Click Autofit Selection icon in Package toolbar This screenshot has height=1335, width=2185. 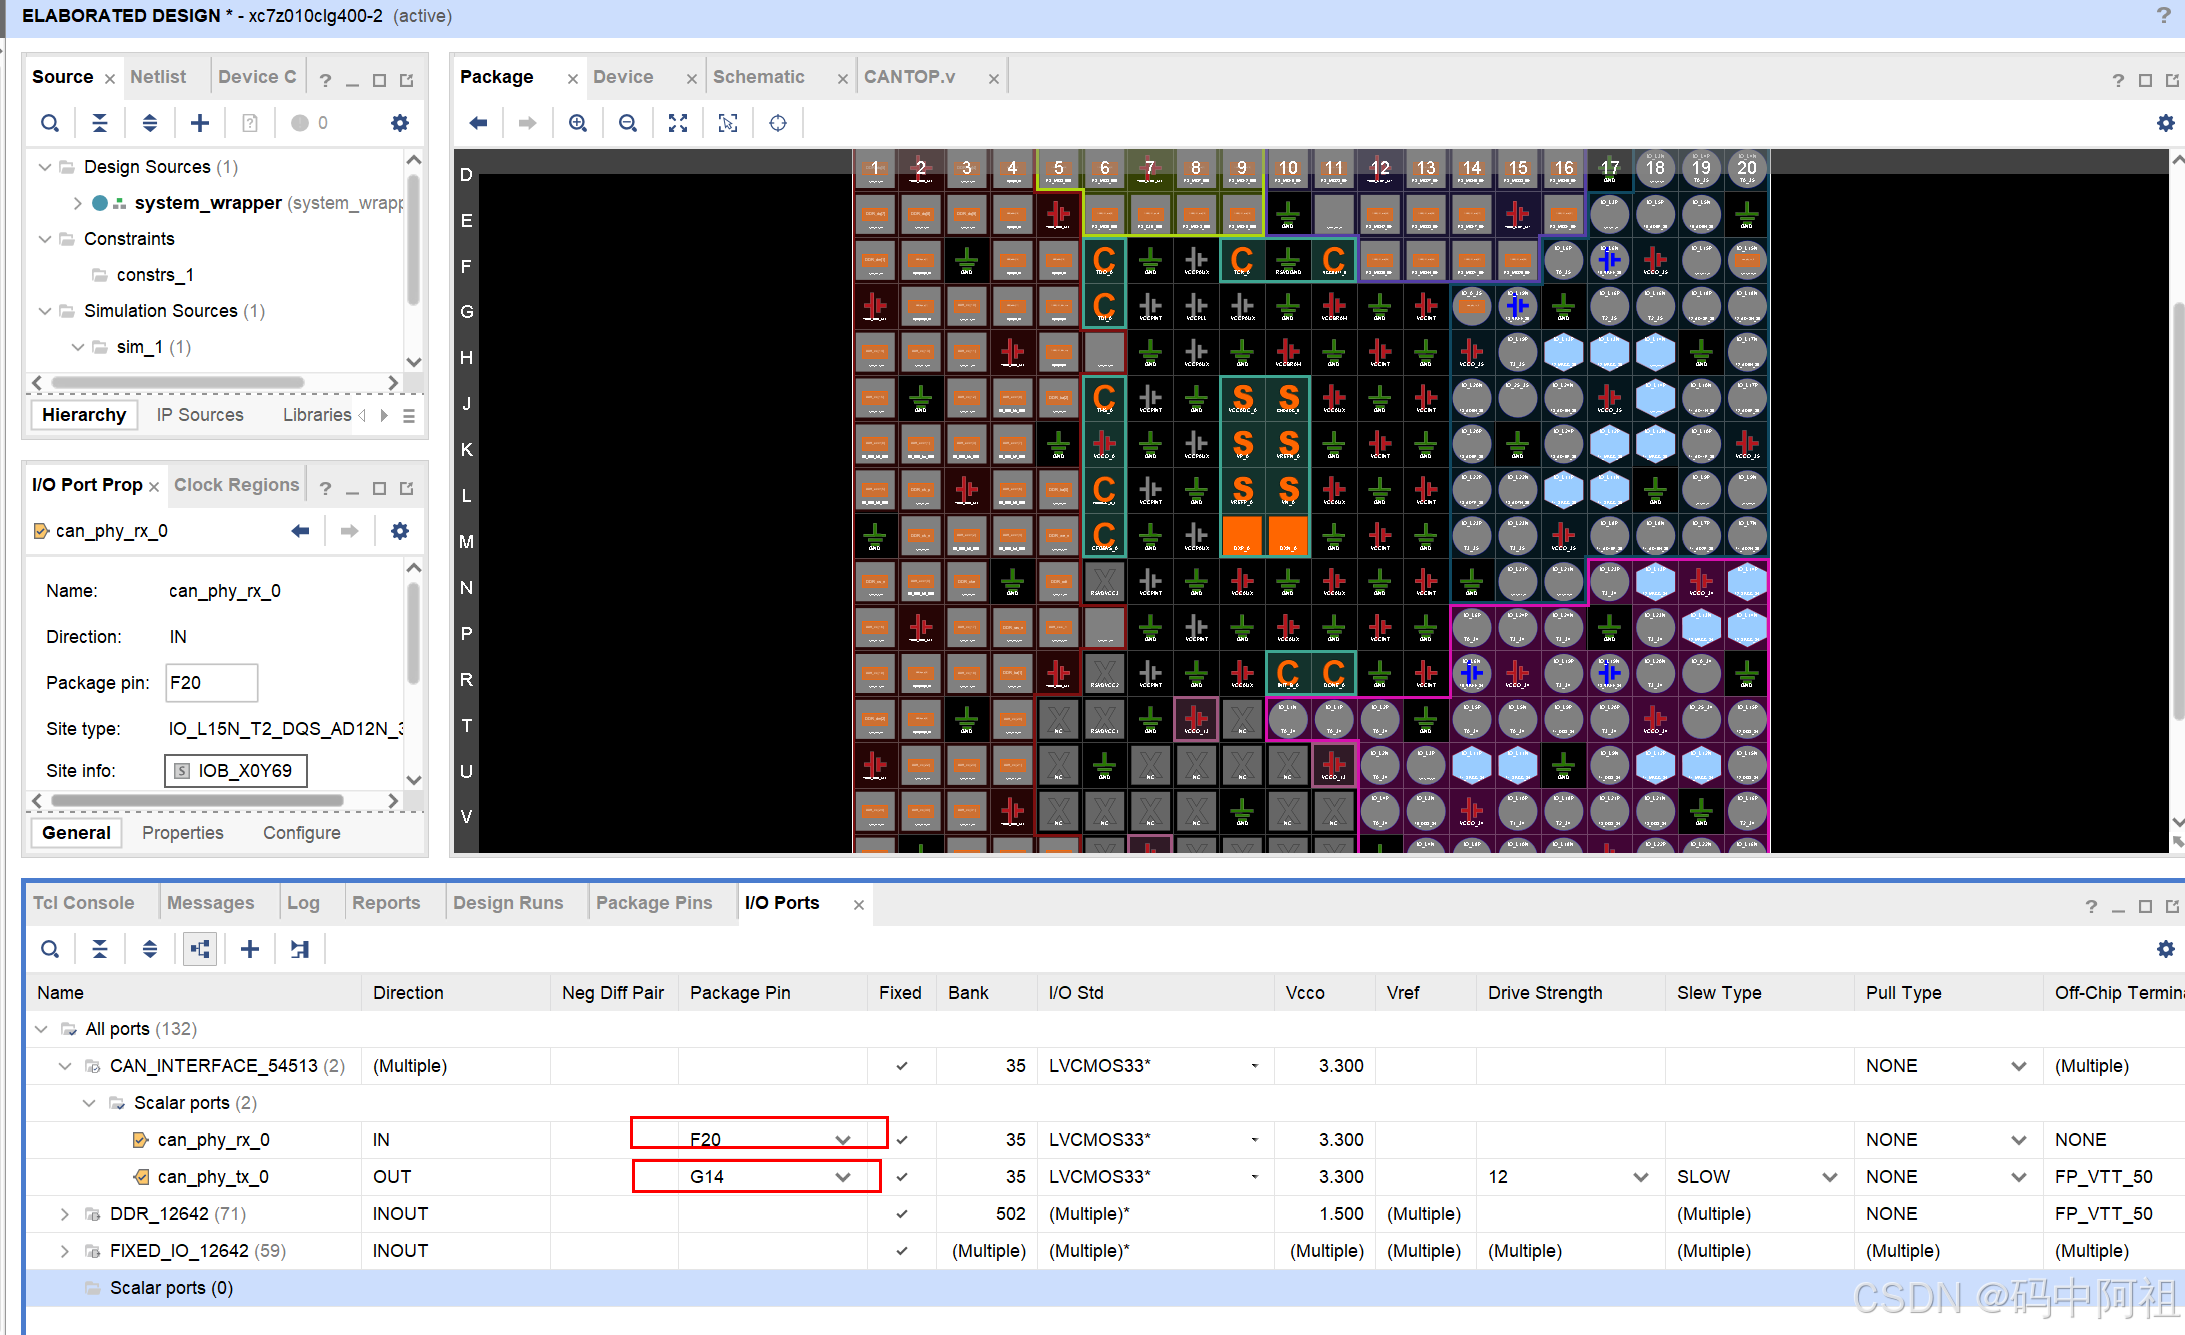728,123
